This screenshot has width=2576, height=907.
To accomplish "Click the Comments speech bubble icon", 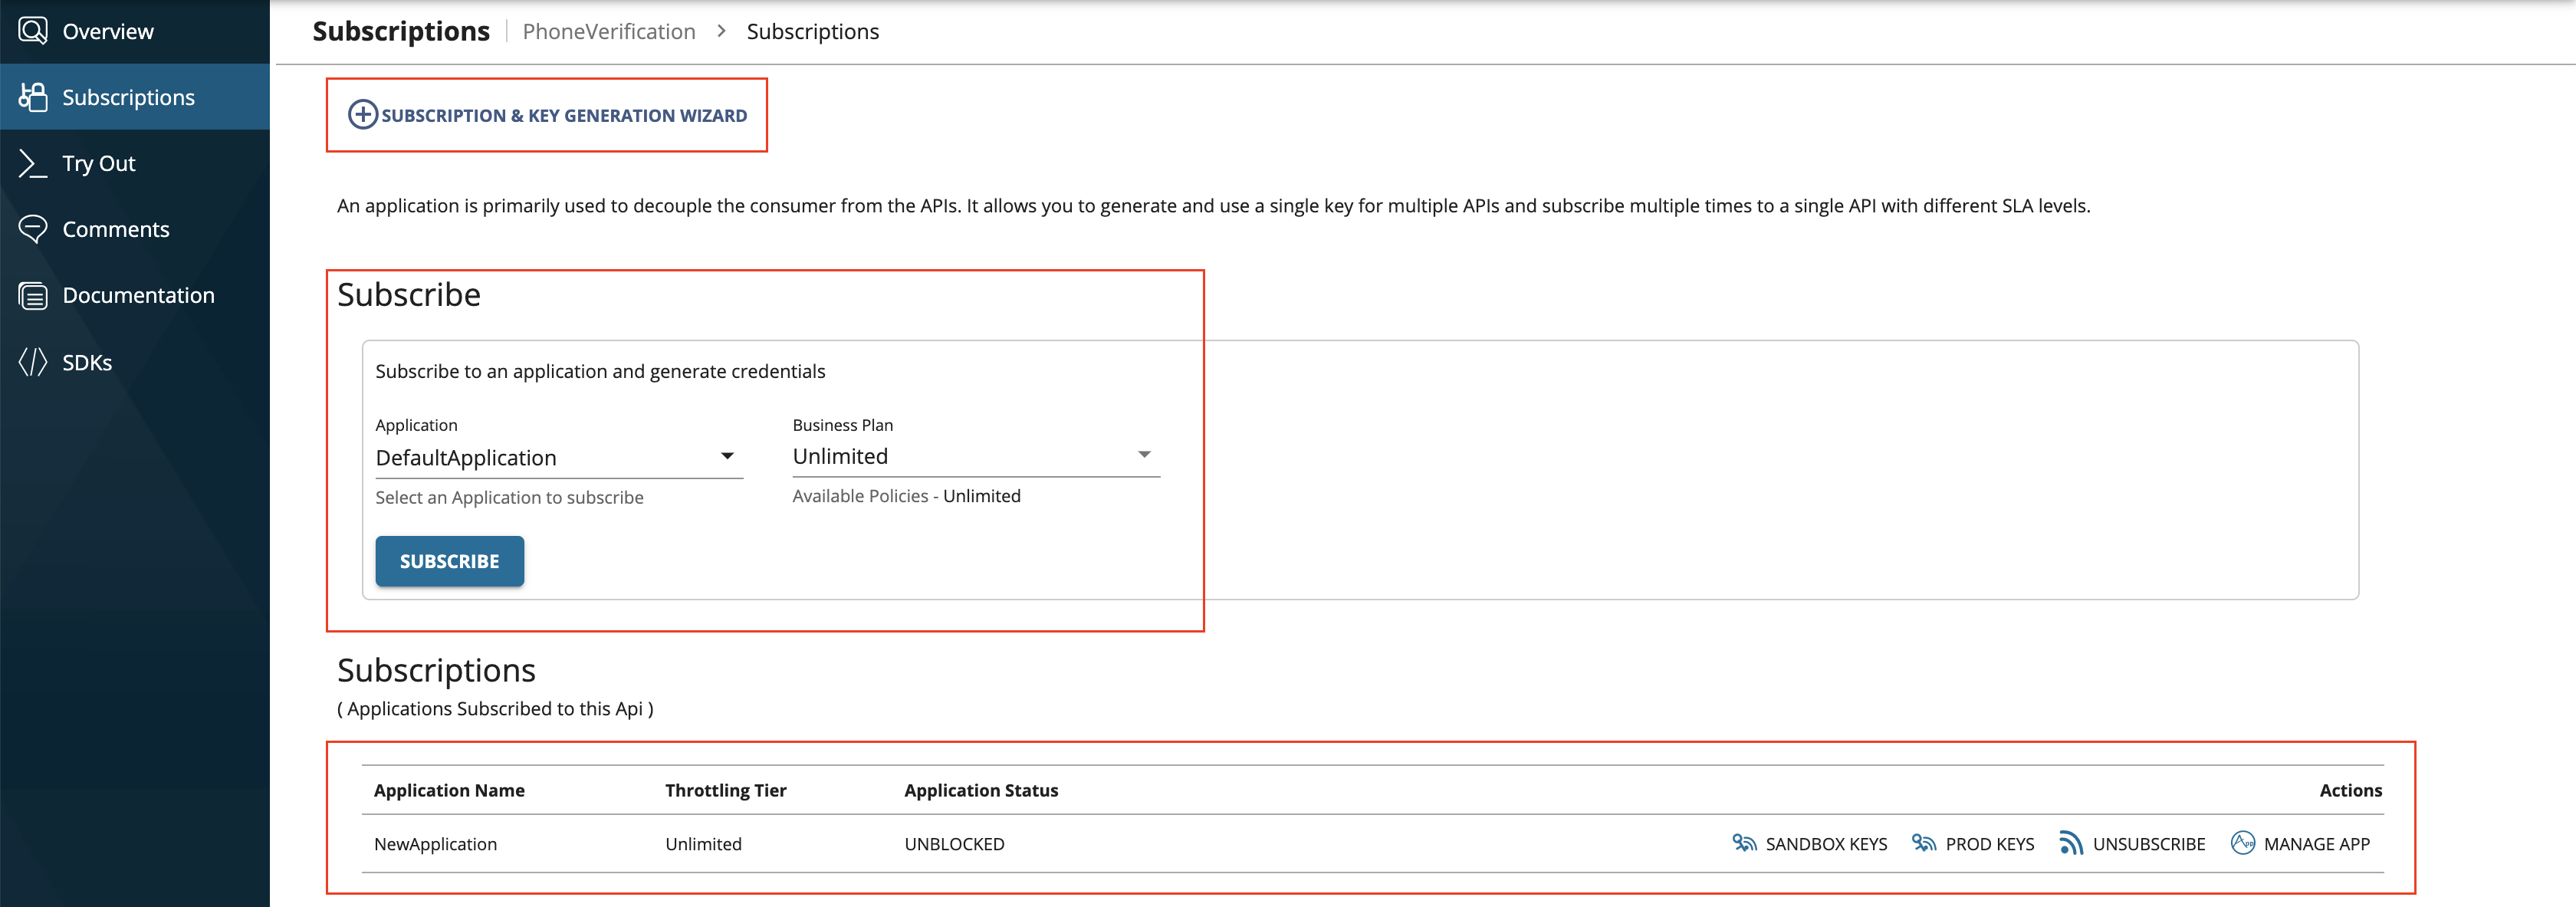I will pyautogui.click(x=33, y=229).
